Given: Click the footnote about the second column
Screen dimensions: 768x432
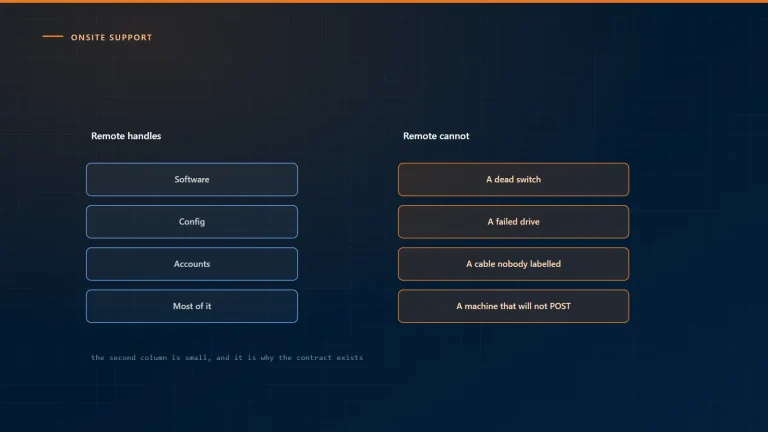Looking at the screenshot, I should pyautogui.click(x=227, y=358).
